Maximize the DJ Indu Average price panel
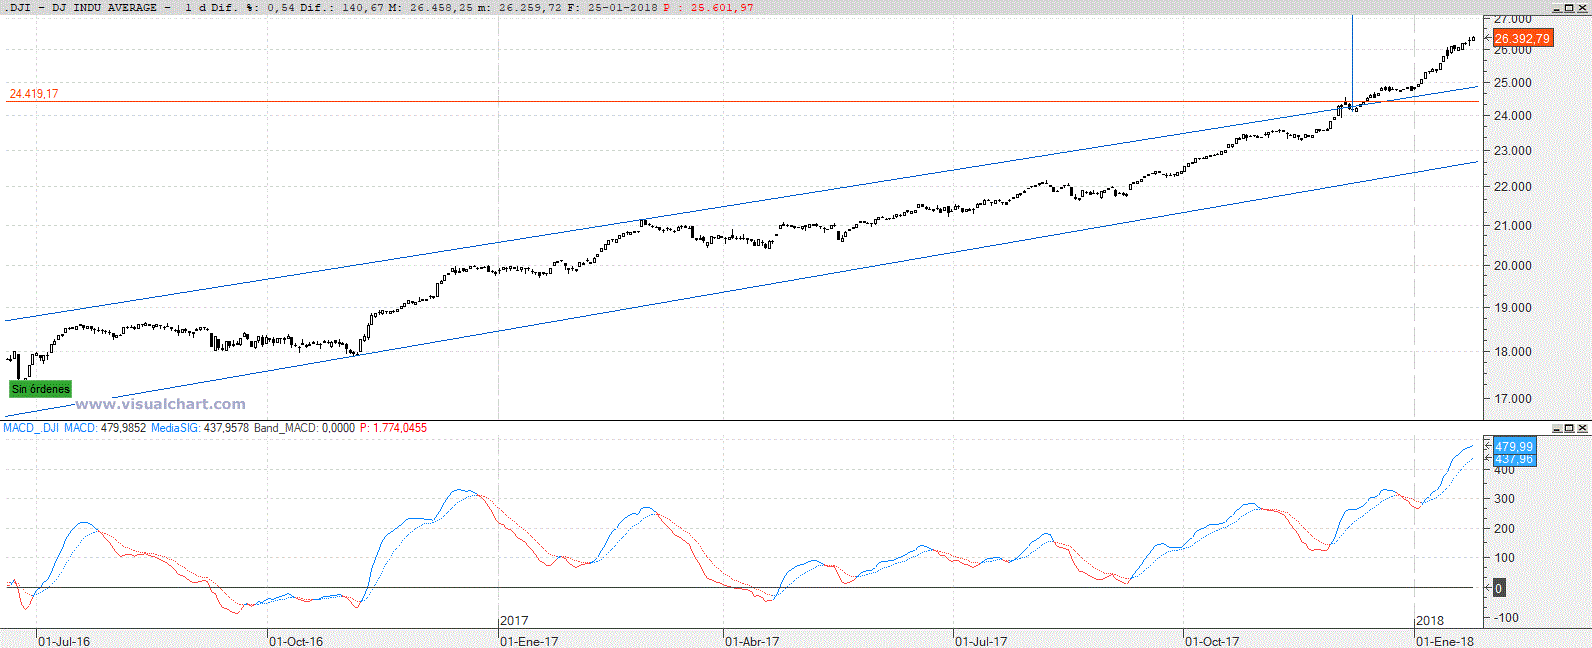 [x=1569, y=8]
